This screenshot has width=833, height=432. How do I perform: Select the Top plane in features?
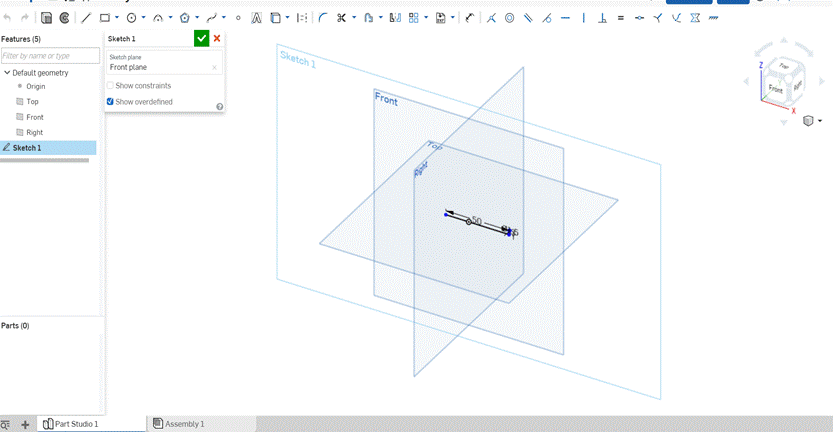(x=32, y=101)
